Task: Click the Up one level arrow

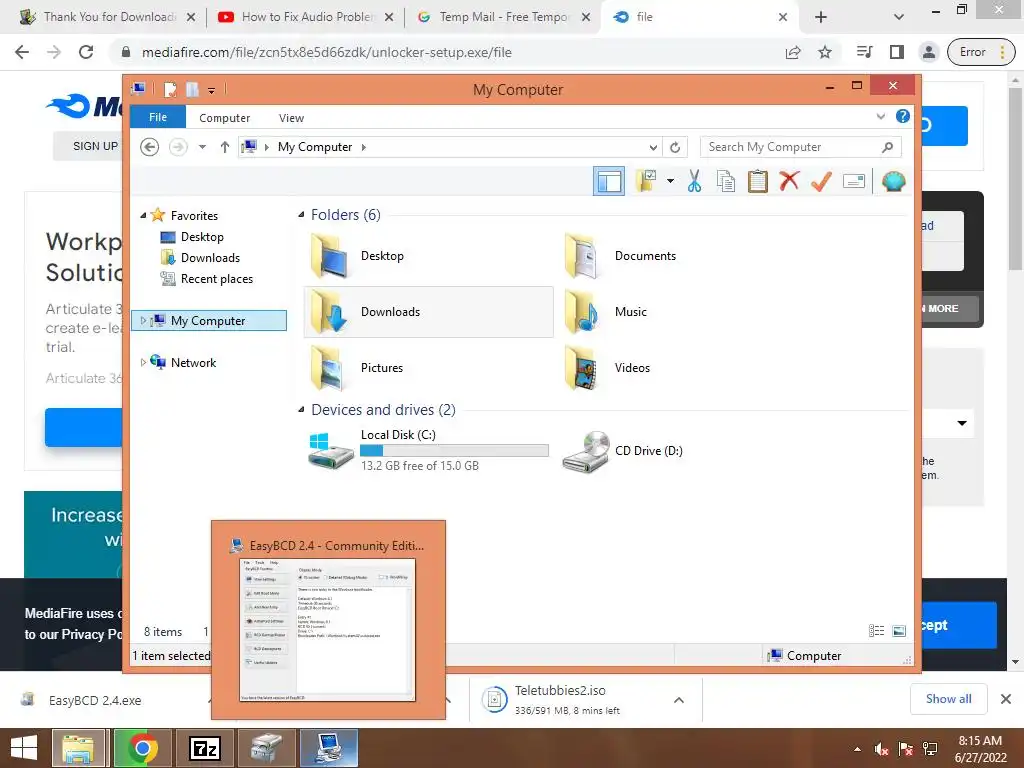Action: click(x=225, y=147)
